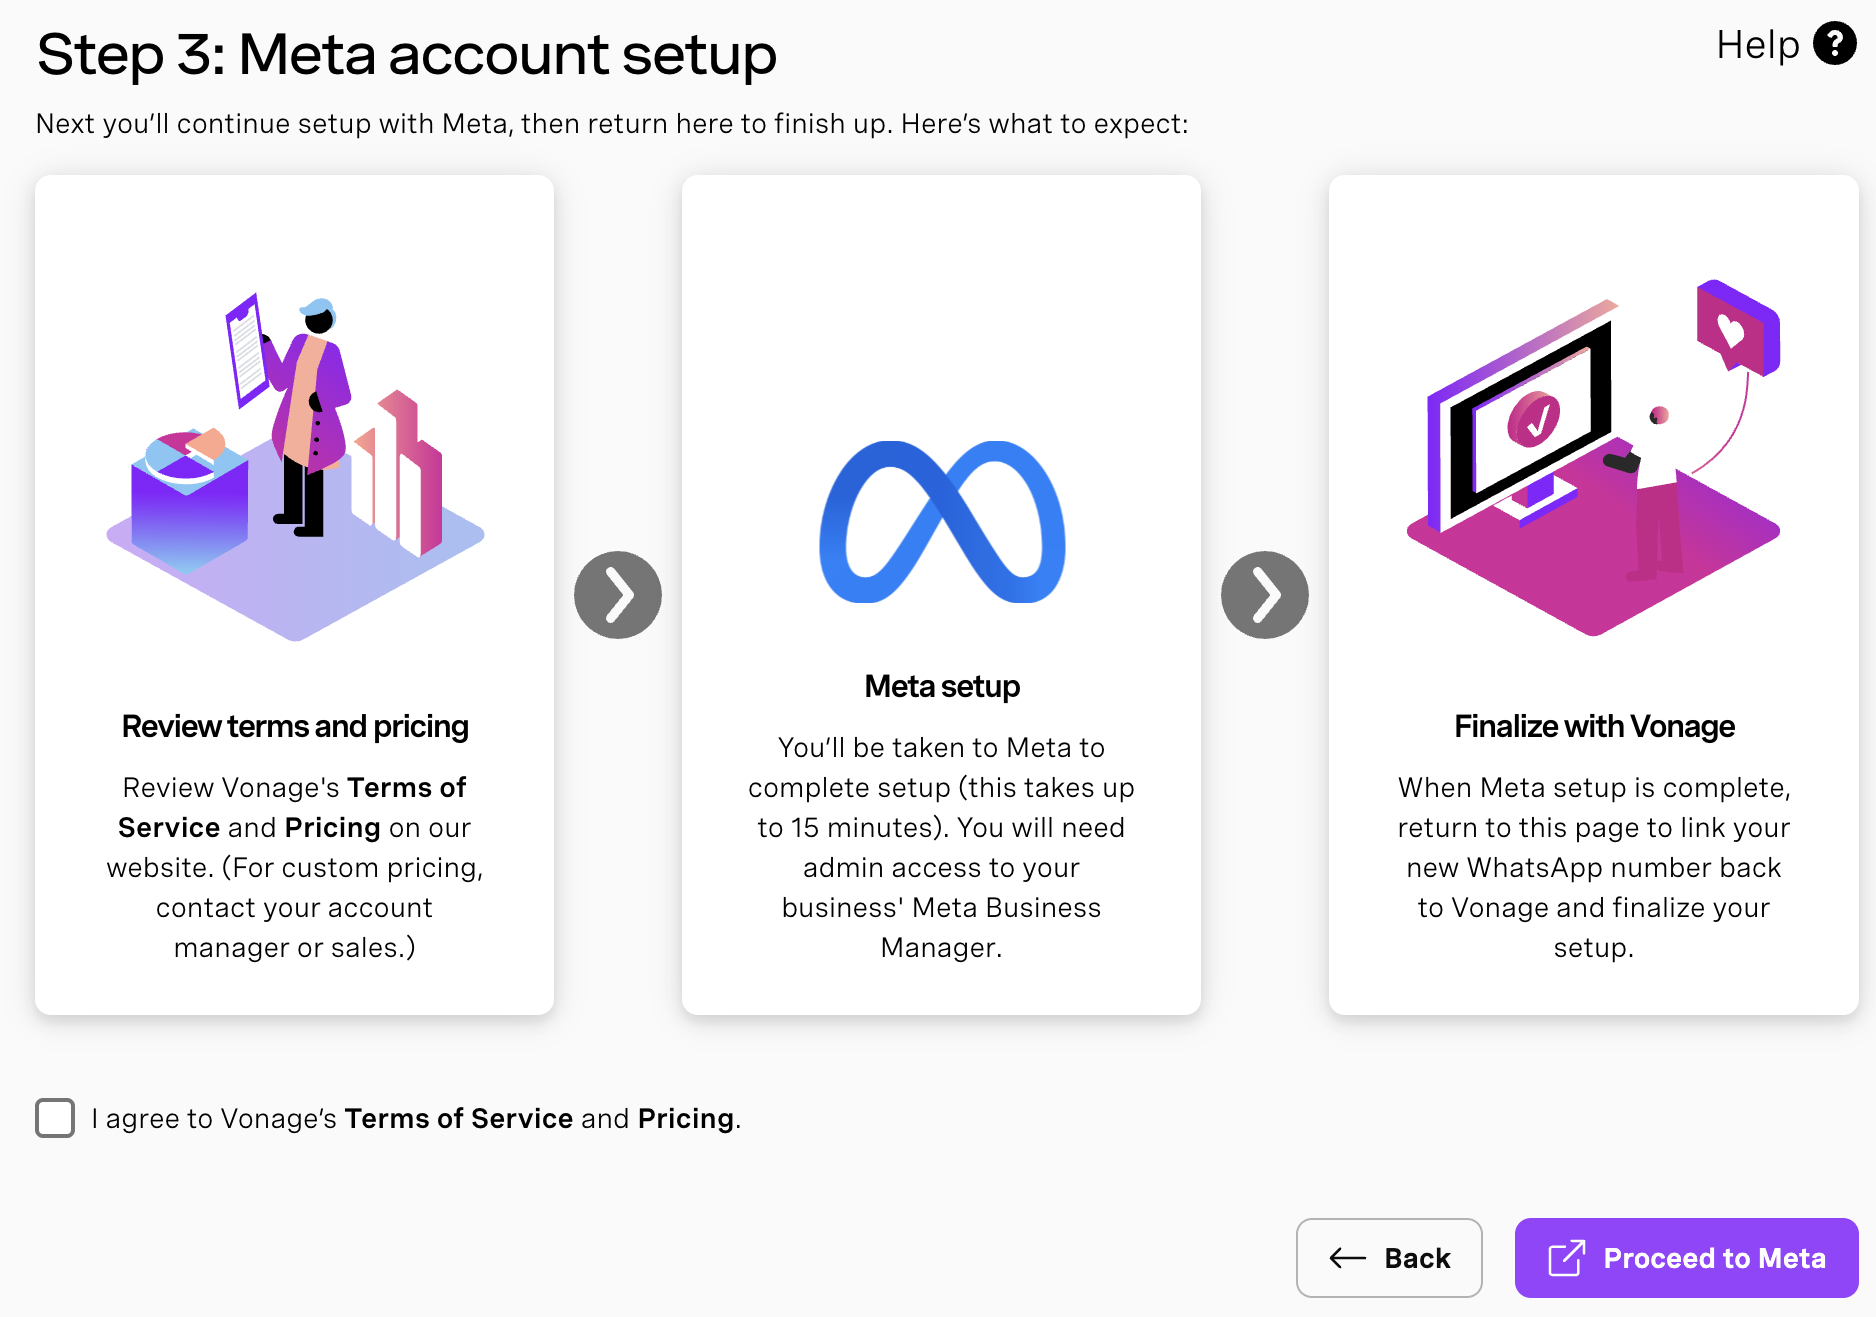This screenshot has height=1317, width=1876.
Task: Click the Help question mark icon
Action: (x=1834, y=44)
